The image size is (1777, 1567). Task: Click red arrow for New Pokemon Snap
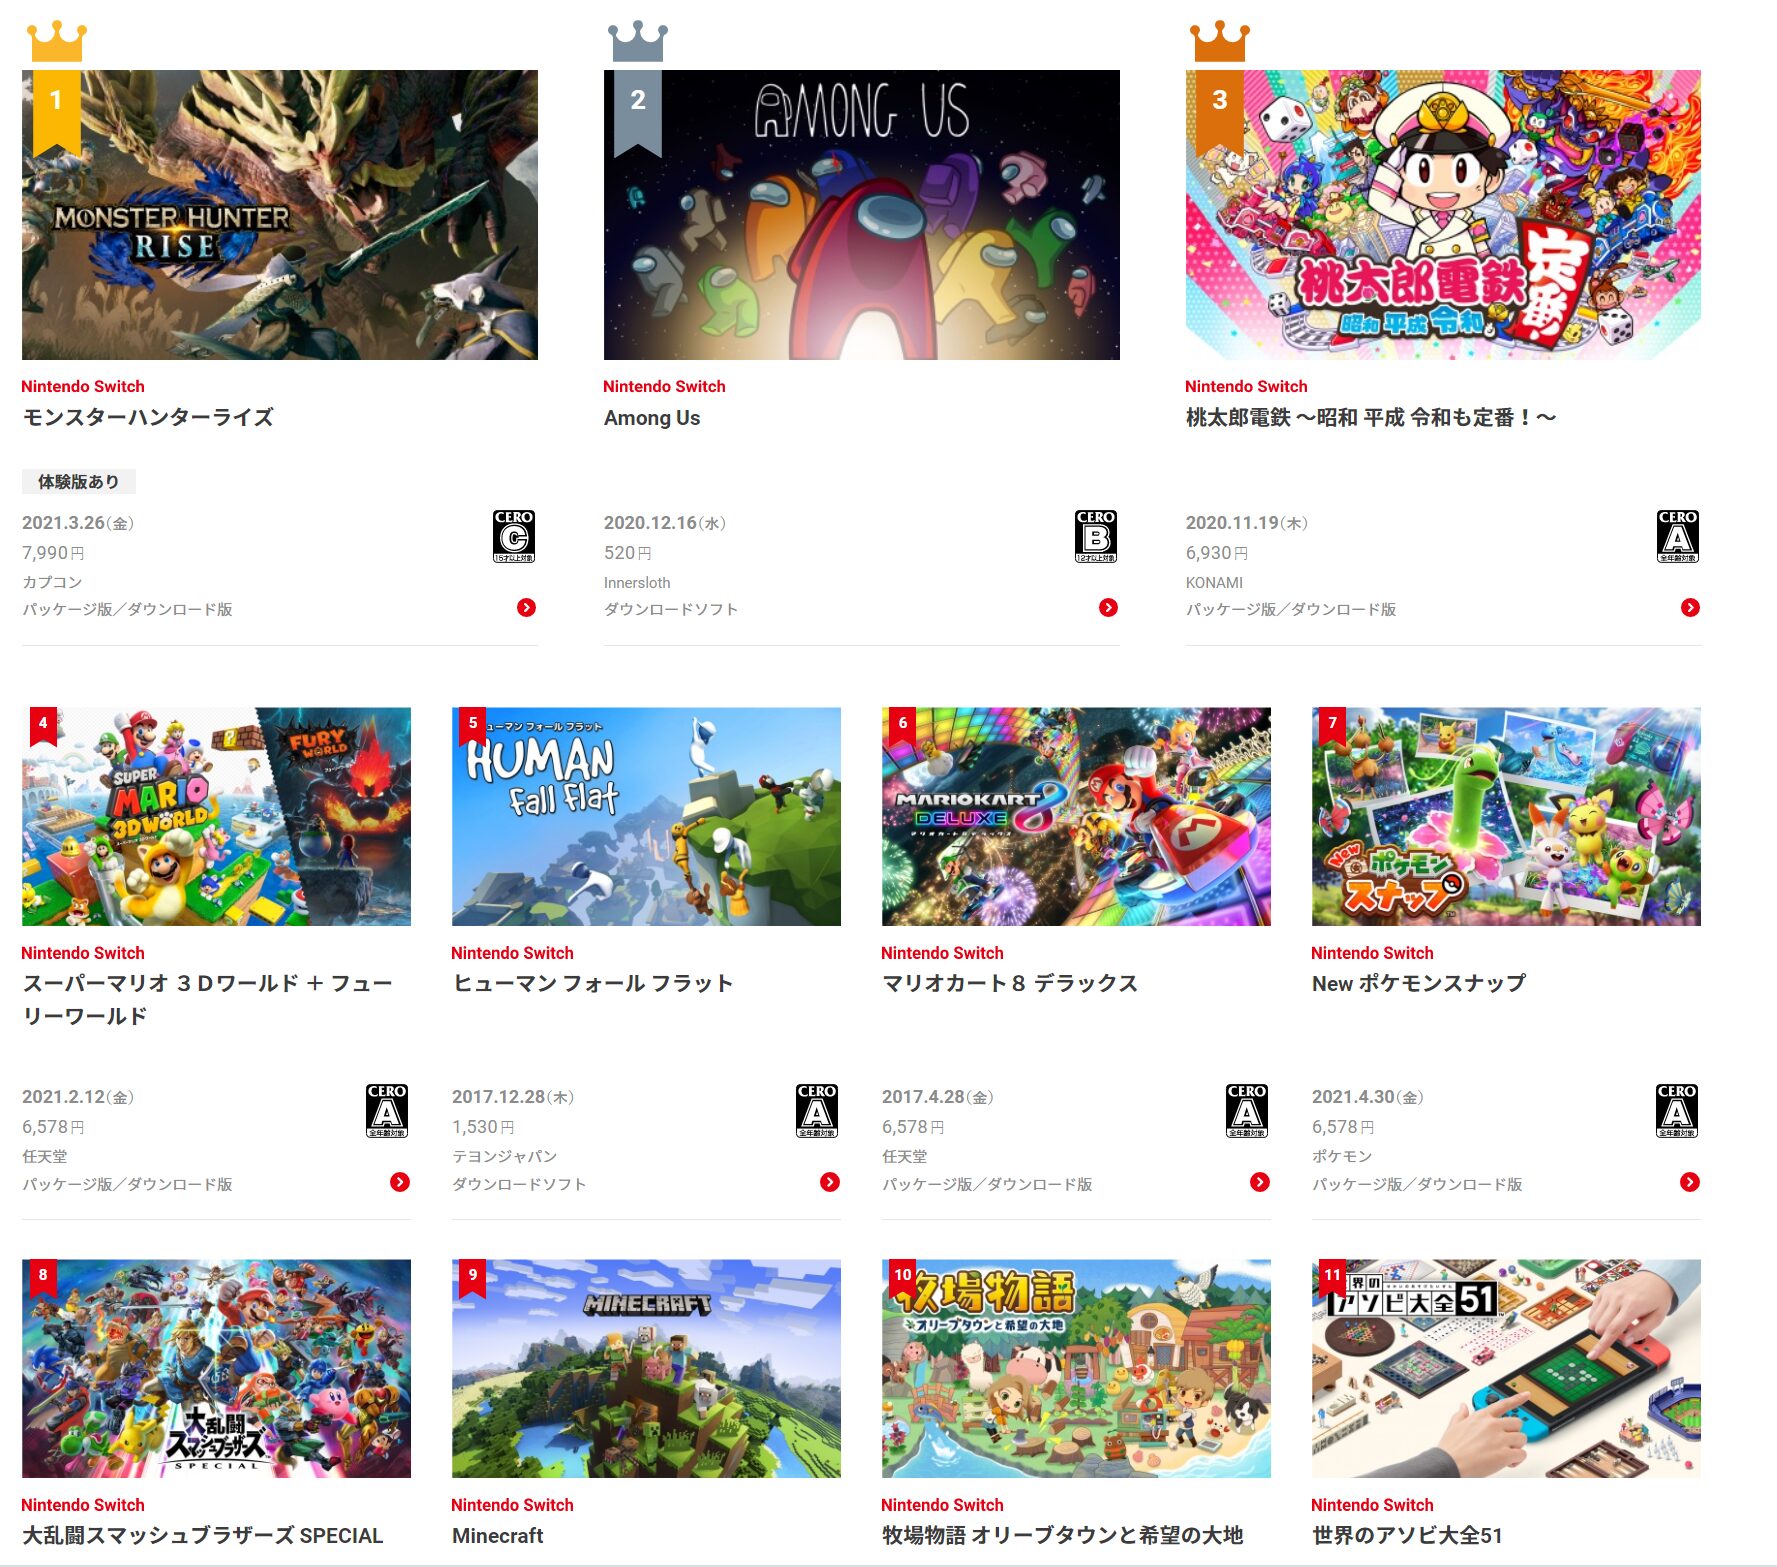coord(1690,1182)
